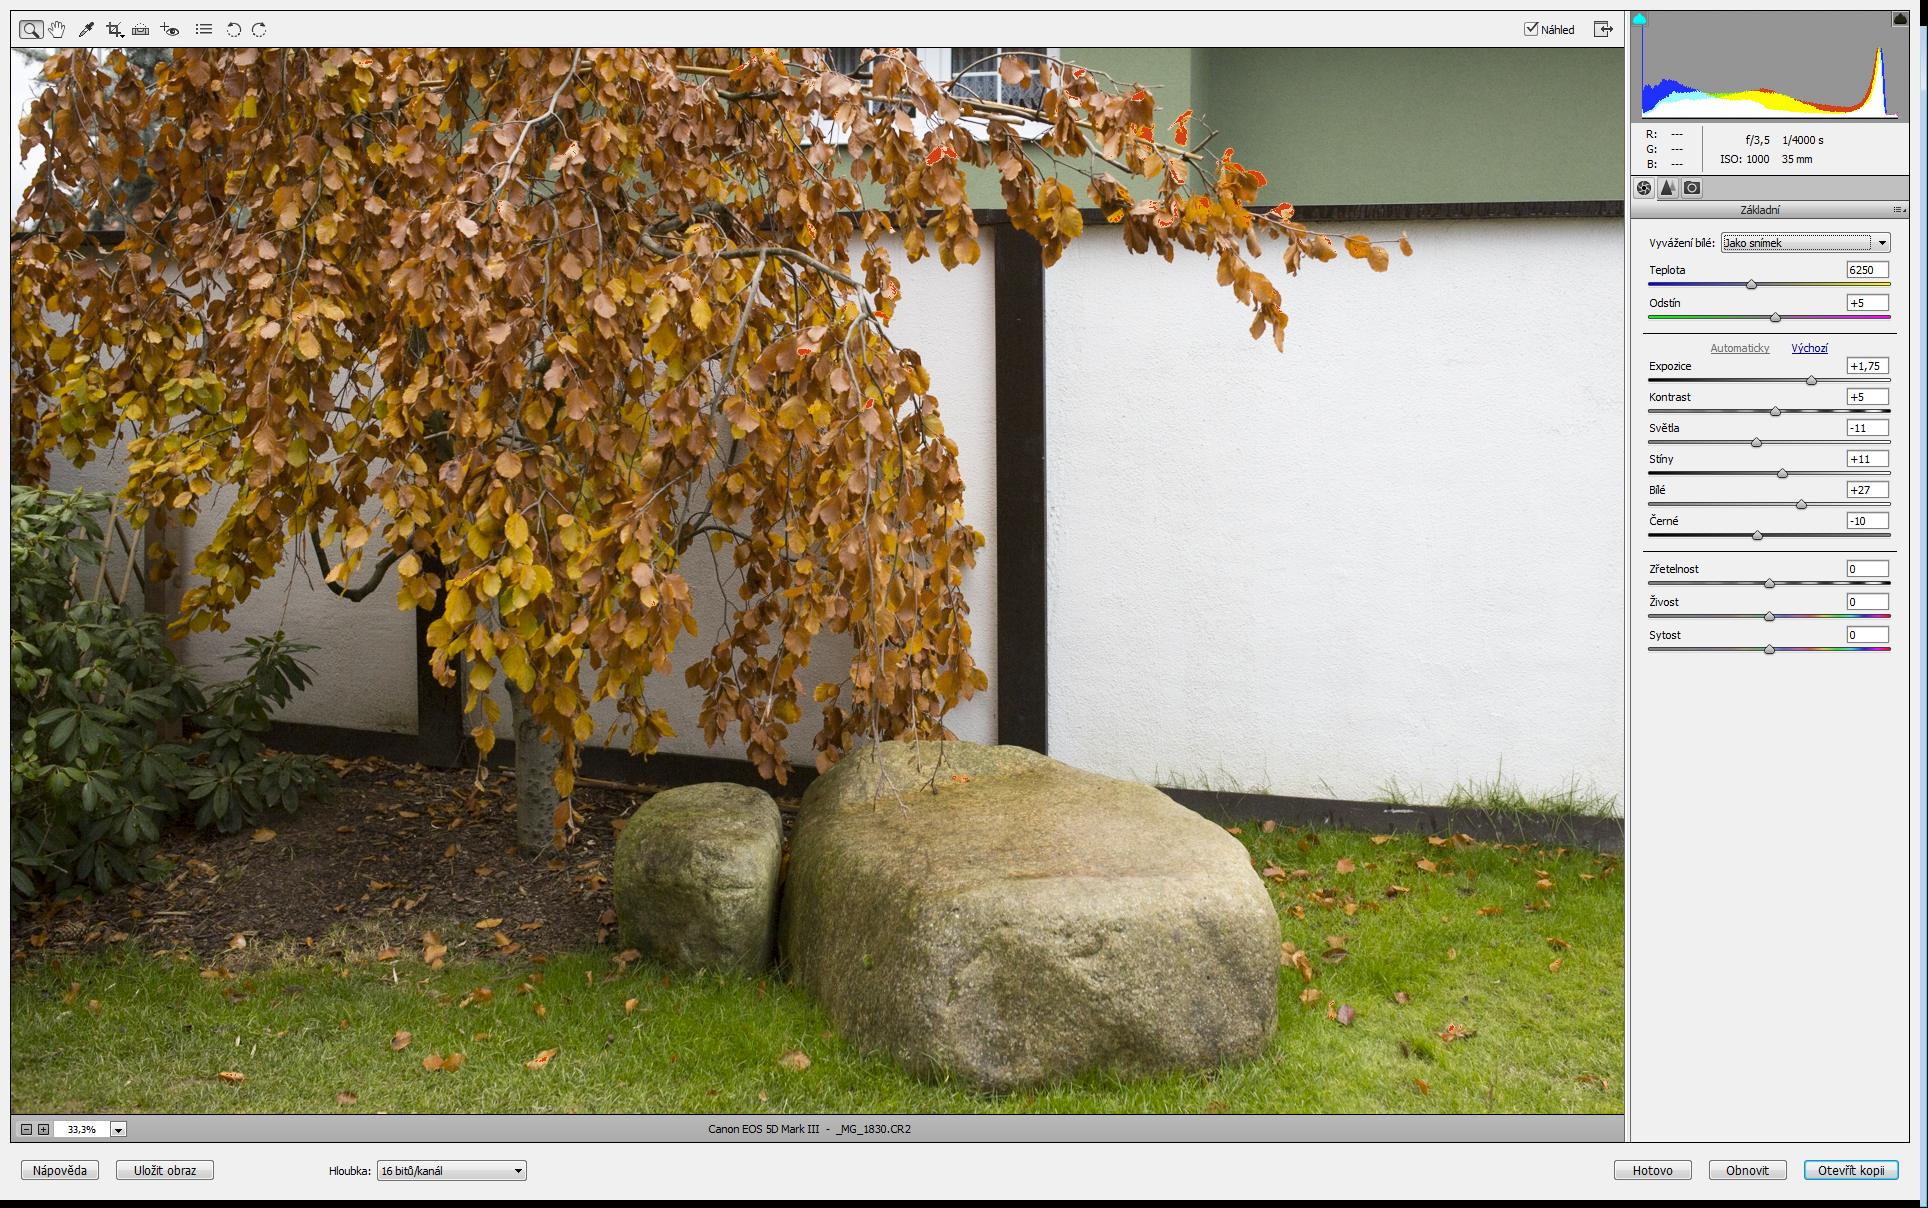The width and height of the screenshot is (1928, 1208).
Task: Open the Vyvážení bílé dropdown
Action: tap(1805, 243)
